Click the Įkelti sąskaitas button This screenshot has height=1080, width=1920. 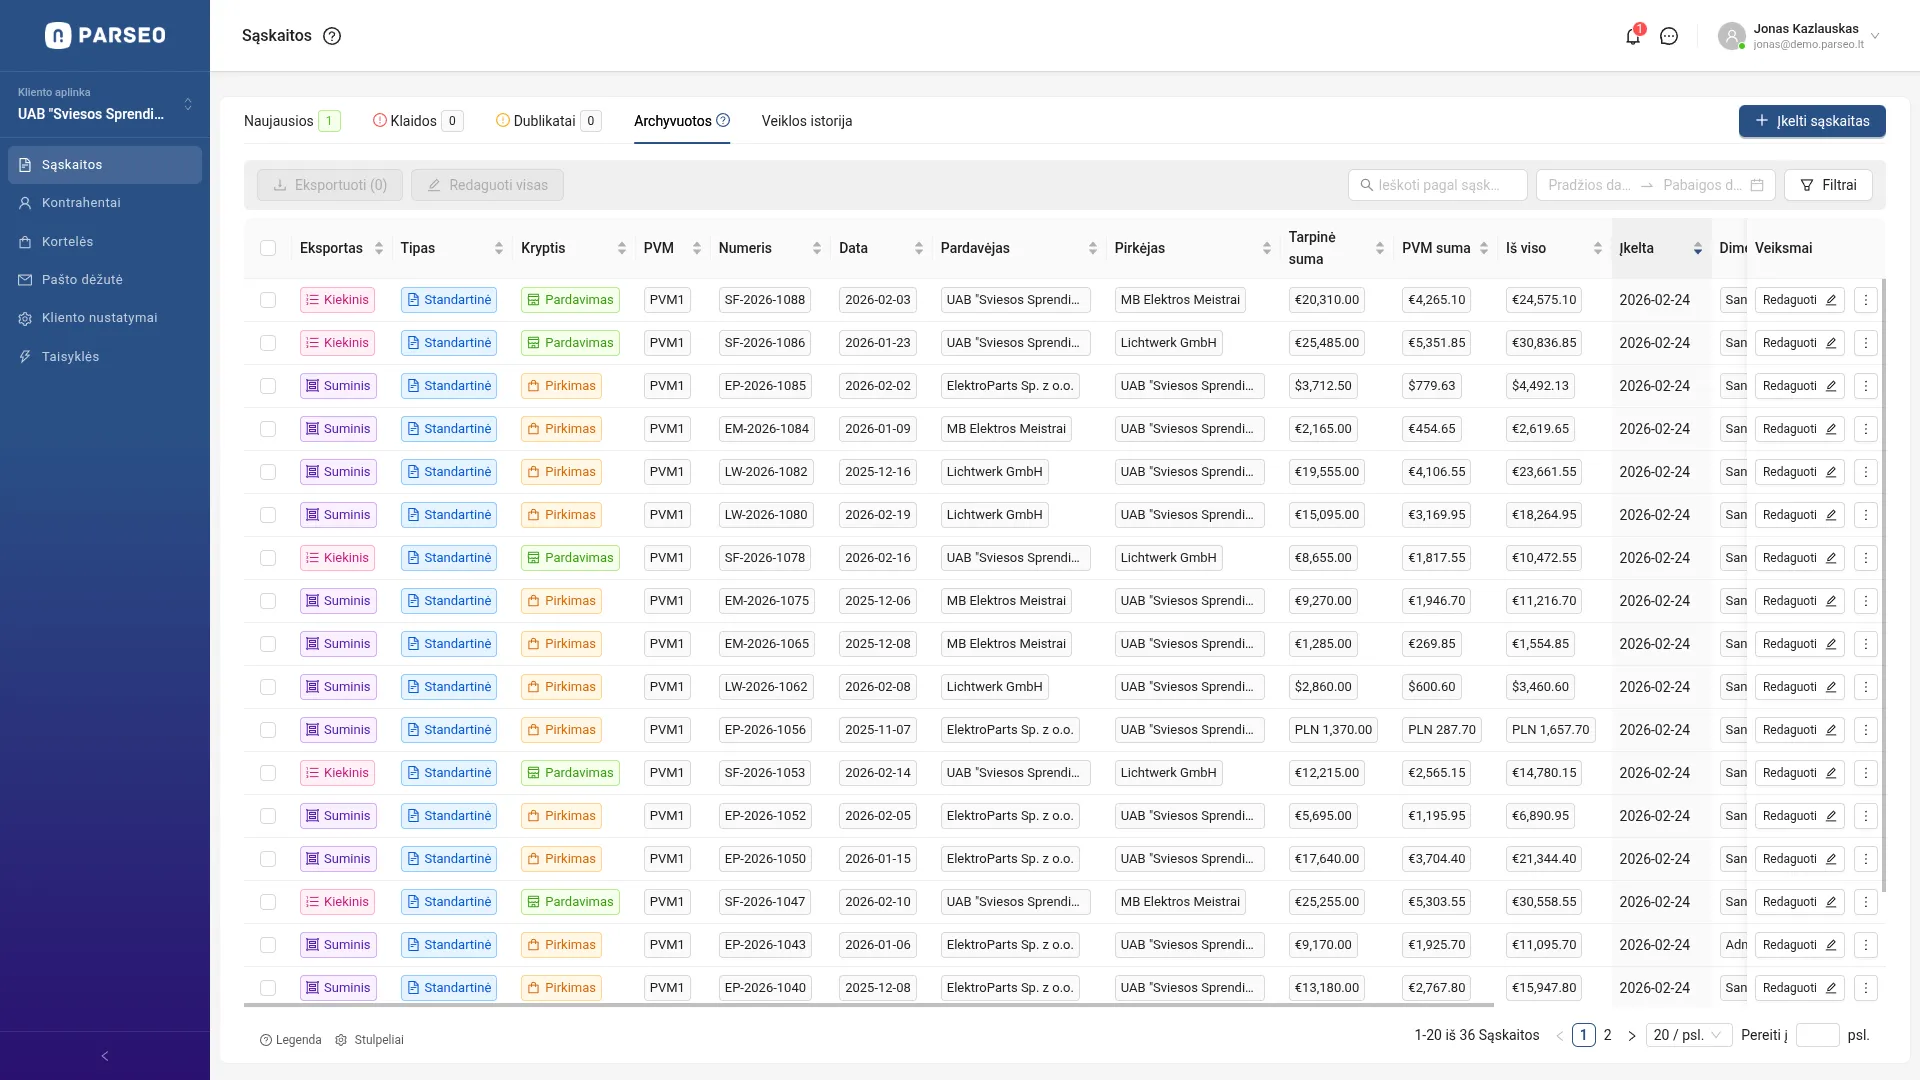tap(1811, 121)
